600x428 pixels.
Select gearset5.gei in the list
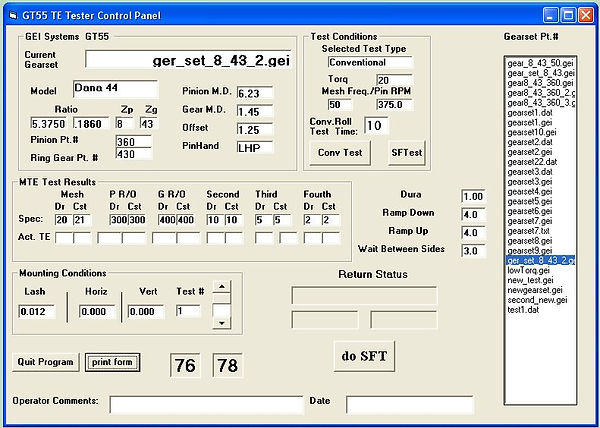540,202
